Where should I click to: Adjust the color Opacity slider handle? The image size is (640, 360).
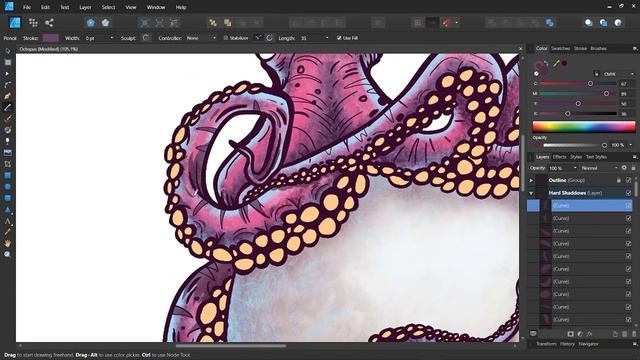604,145
